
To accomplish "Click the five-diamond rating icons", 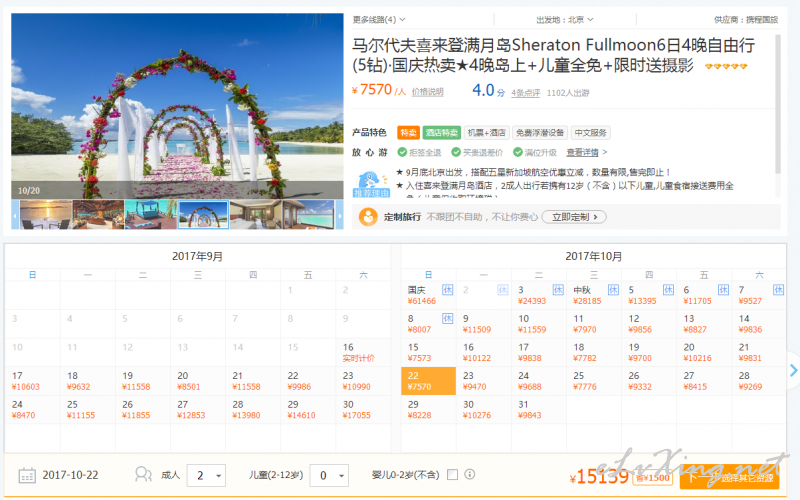I will pyautogui.click(x=726, y=66).
